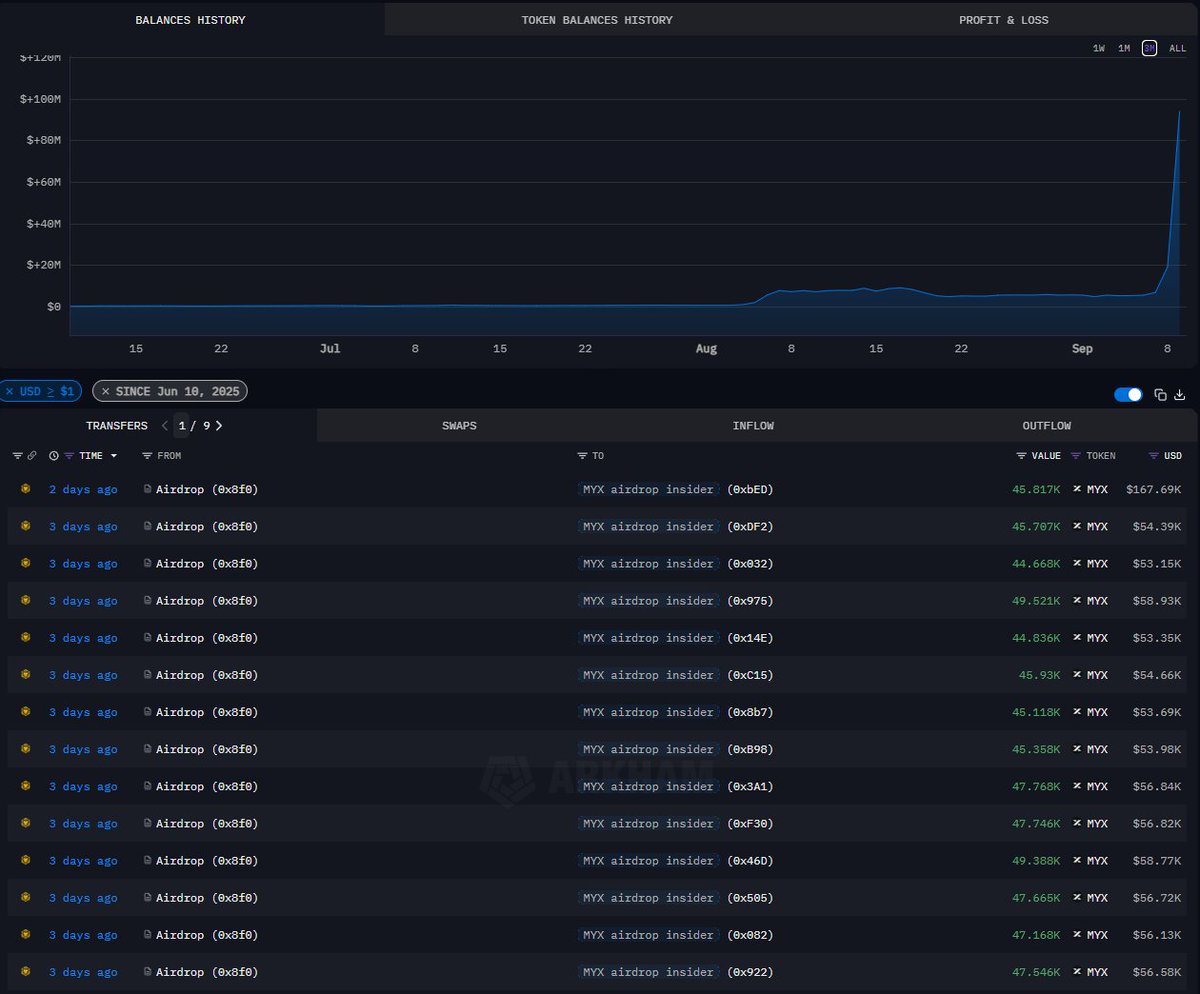Viewport: 1200px width, 994px height.
Task: Open the Profit & Loss tab
Action: (x=1004, y=20)
